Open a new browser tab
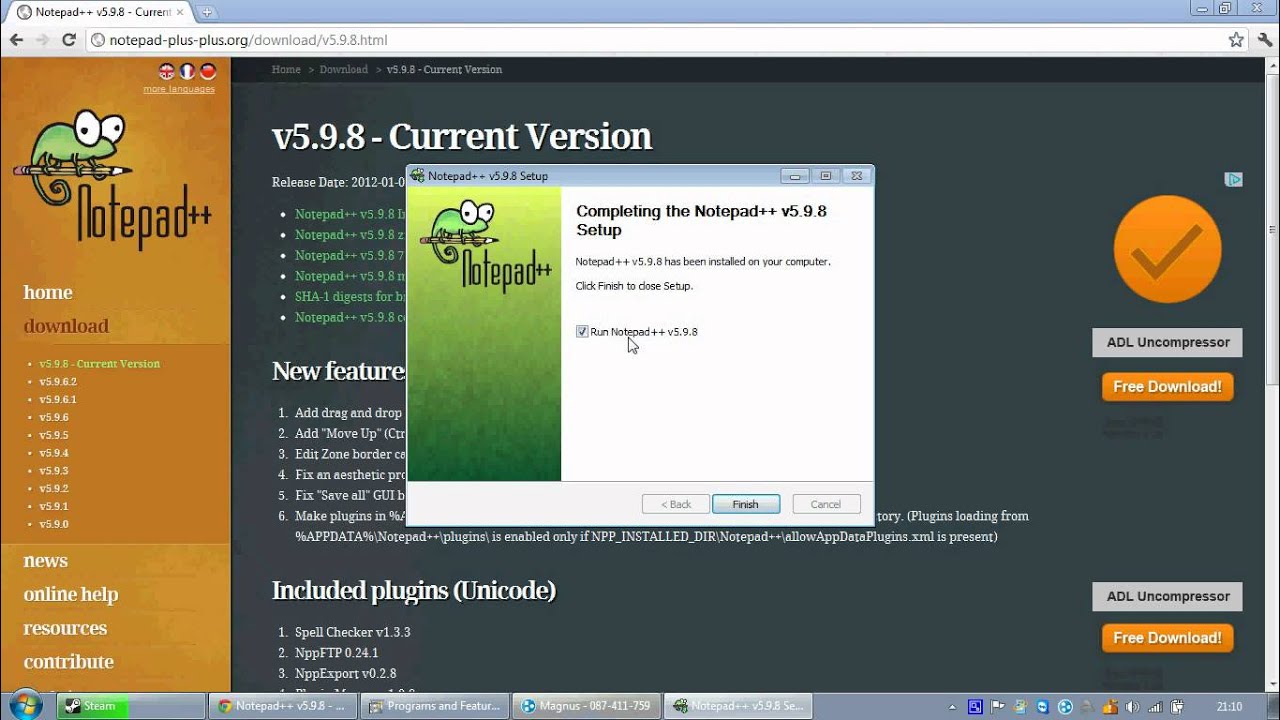Viewport: 1280px width, 720px height. (x=207, y=13)
